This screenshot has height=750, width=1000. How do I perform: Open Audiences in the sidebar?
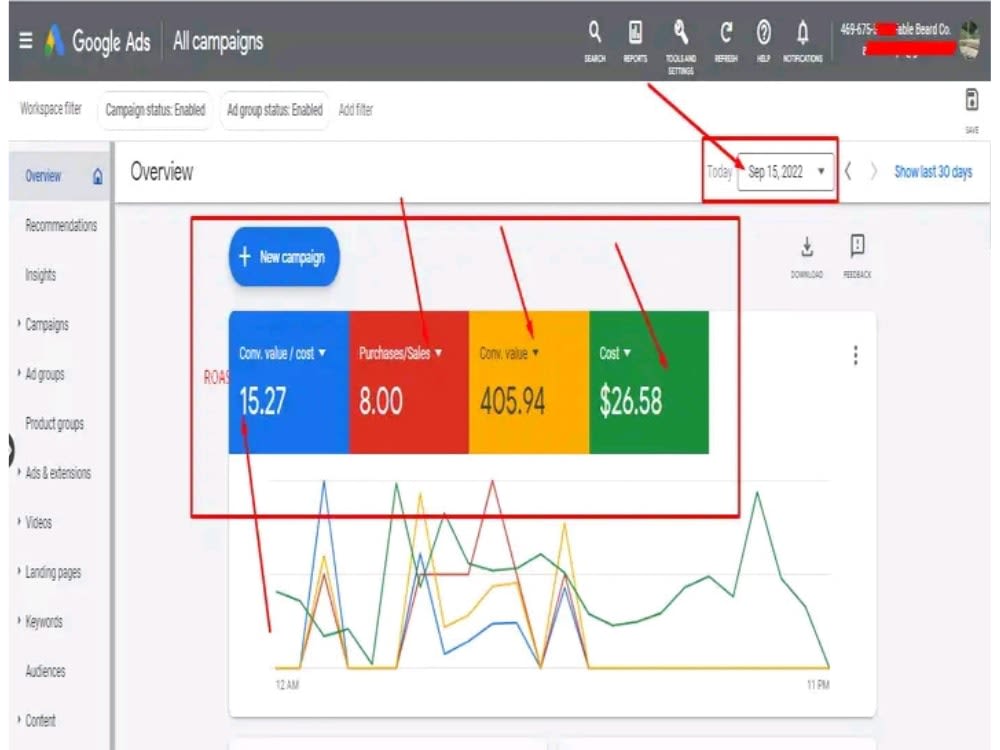(x=45, y=671)
